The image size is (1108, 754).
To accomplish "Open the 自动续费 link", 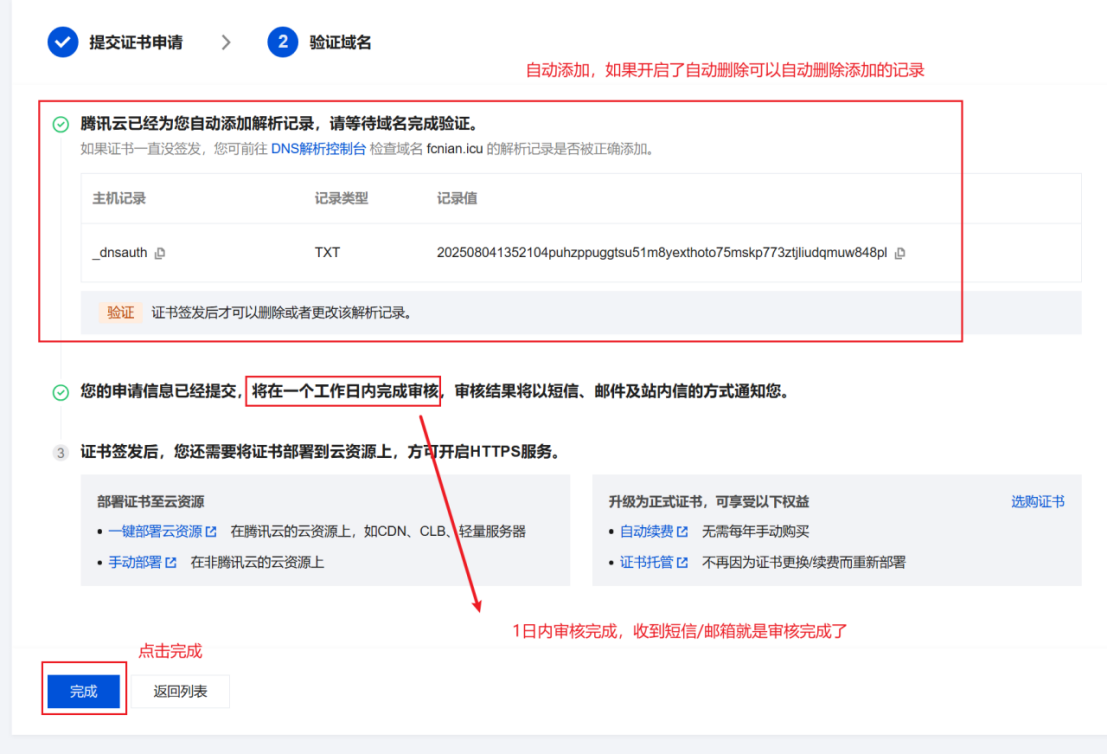I will pos(647,531).
